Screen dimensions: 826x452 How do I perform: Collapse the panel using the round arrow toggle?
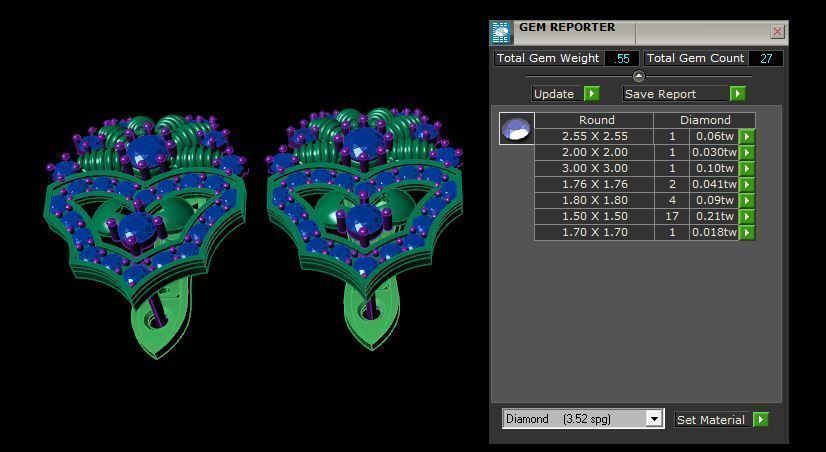(638, 76)
